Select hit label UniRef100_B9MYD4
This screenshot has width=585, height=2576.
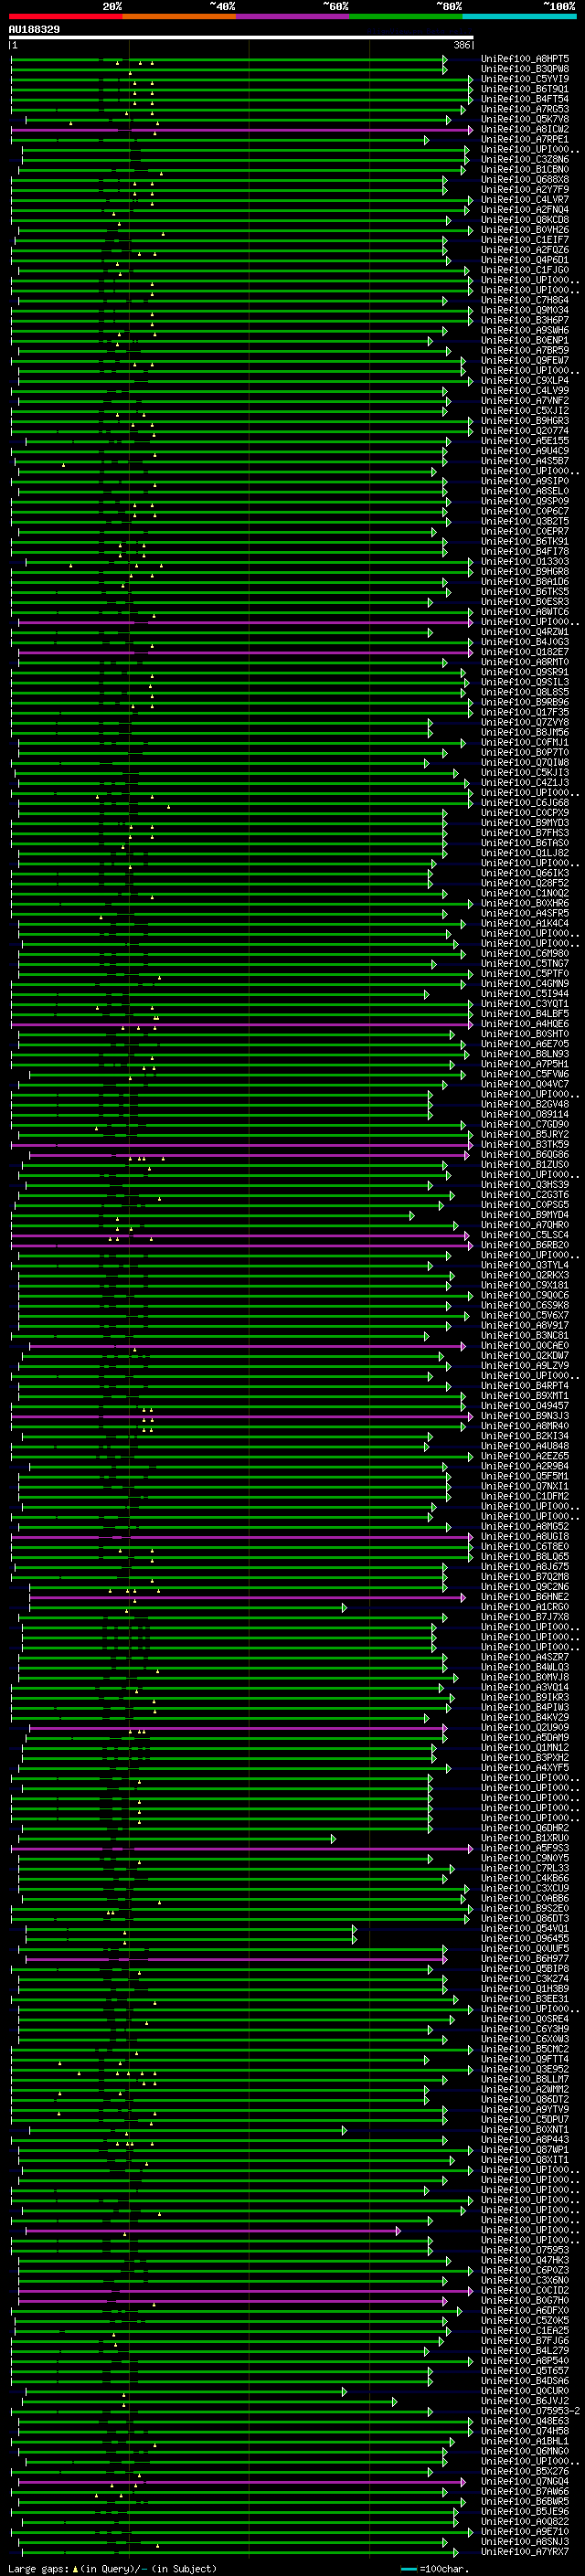(x=525, y=1215)
